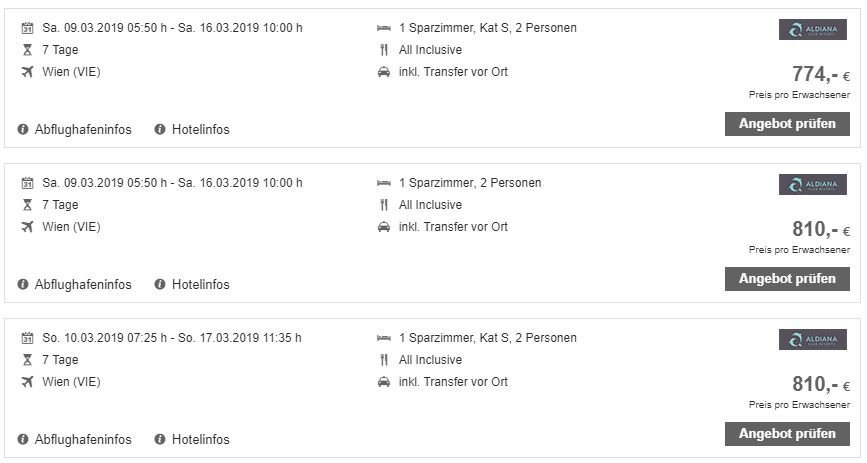Click Angebot prüfen for the 774 € offer
This screenshot has width=867, height=463.
point(787,124)
